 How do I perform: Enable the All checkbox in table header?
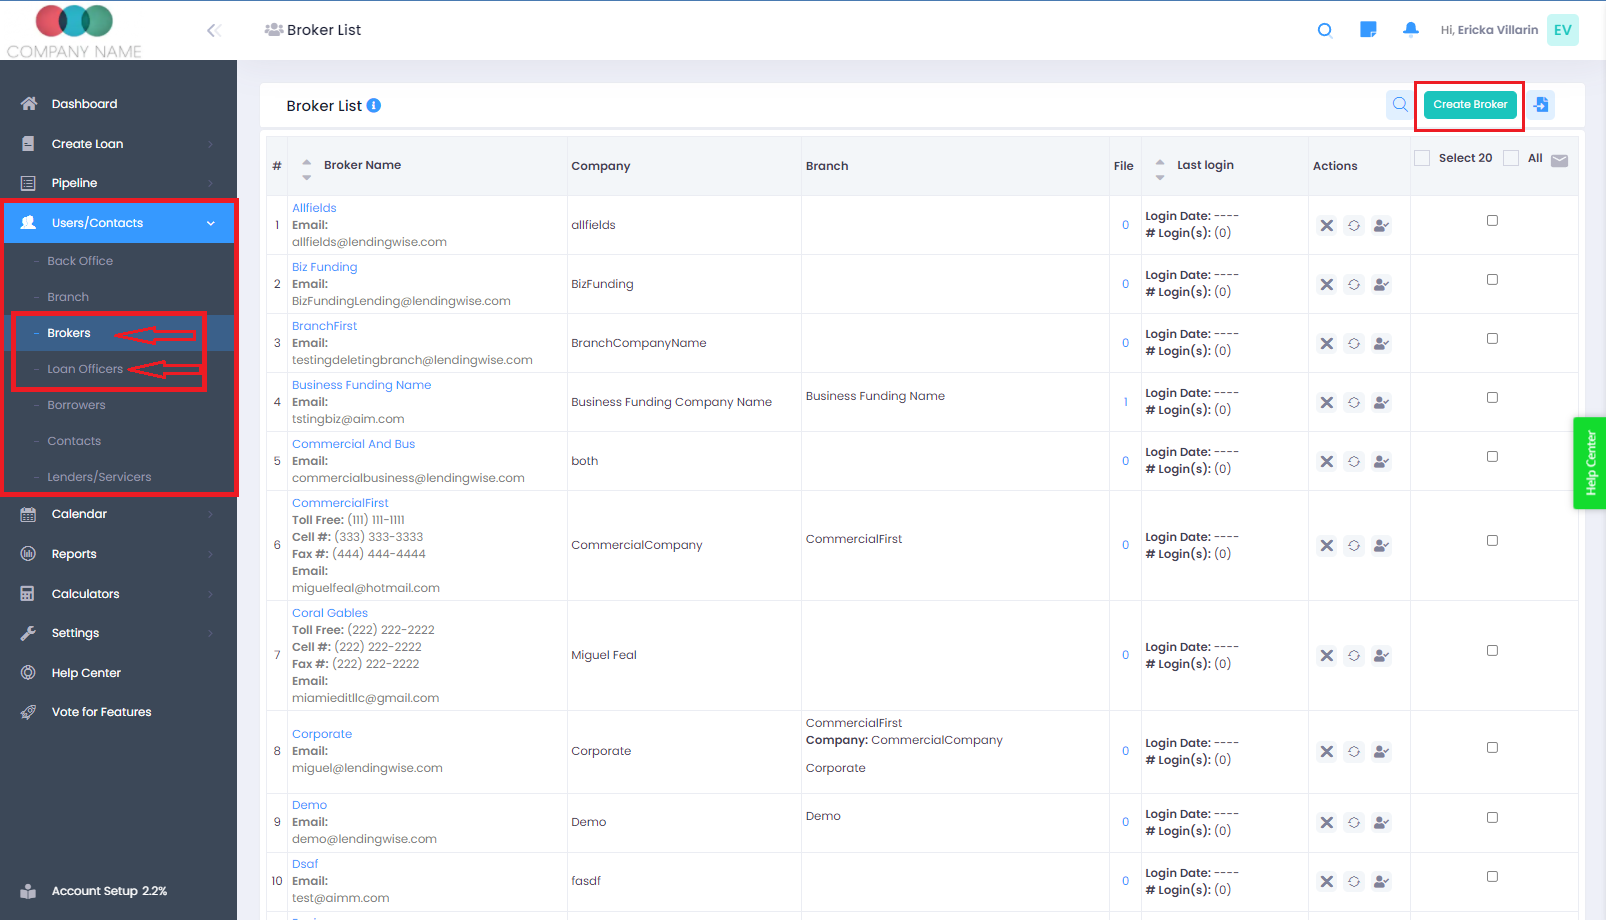point(1511,158)
